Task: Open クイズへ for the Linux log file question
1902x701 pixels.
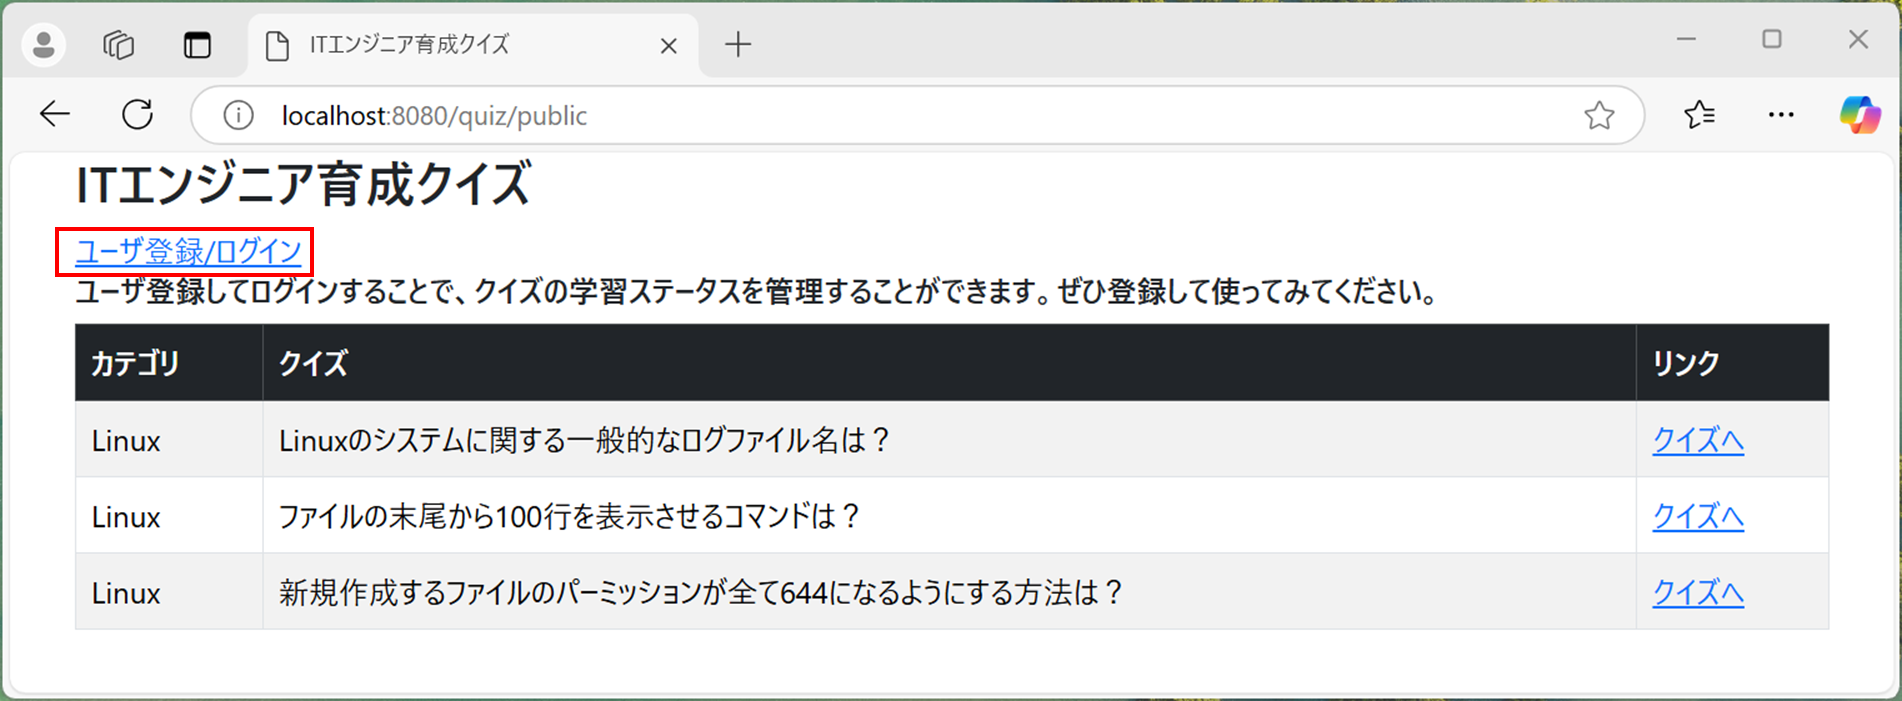Action: point(1697,440)
